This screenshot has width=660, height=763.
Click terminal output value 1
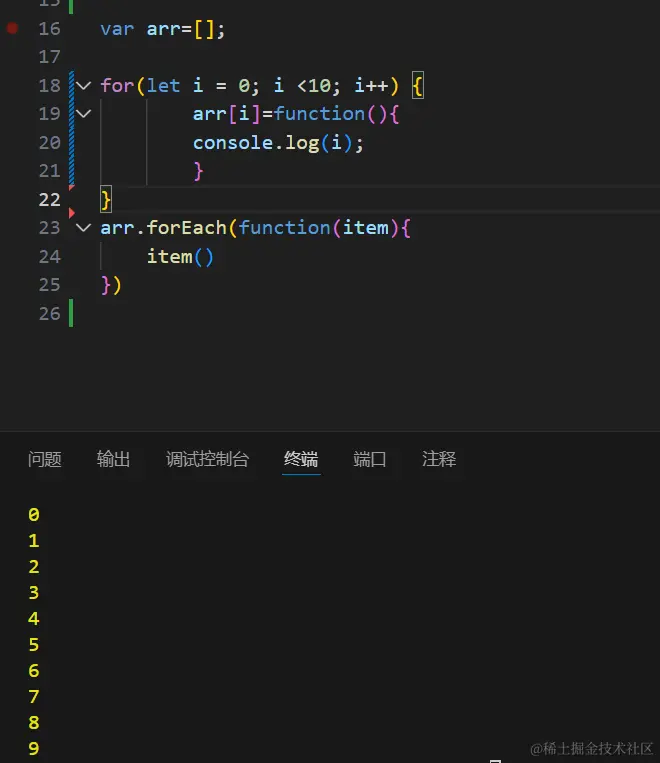click(x=34, y=541)
